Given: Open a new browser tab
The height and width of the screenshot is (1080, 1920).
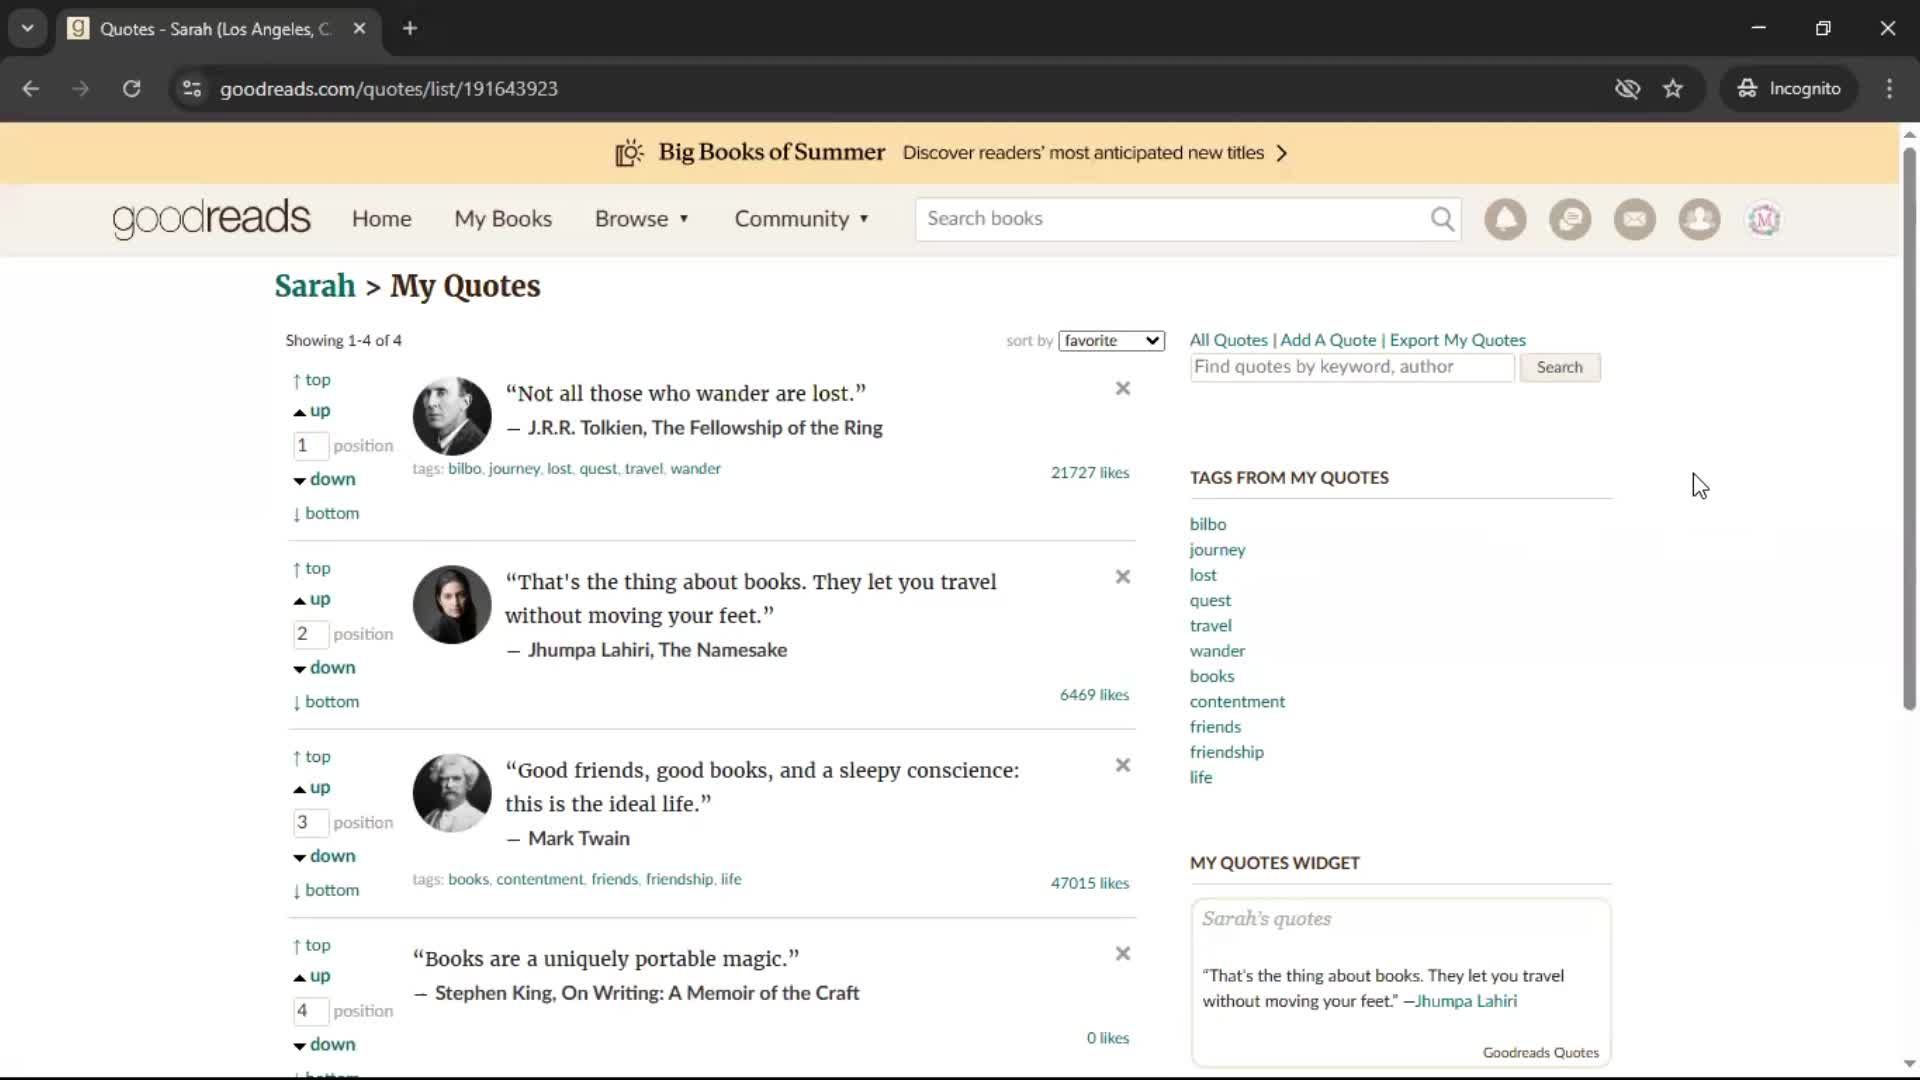Looking at the screenshot, I should point(410,28).
